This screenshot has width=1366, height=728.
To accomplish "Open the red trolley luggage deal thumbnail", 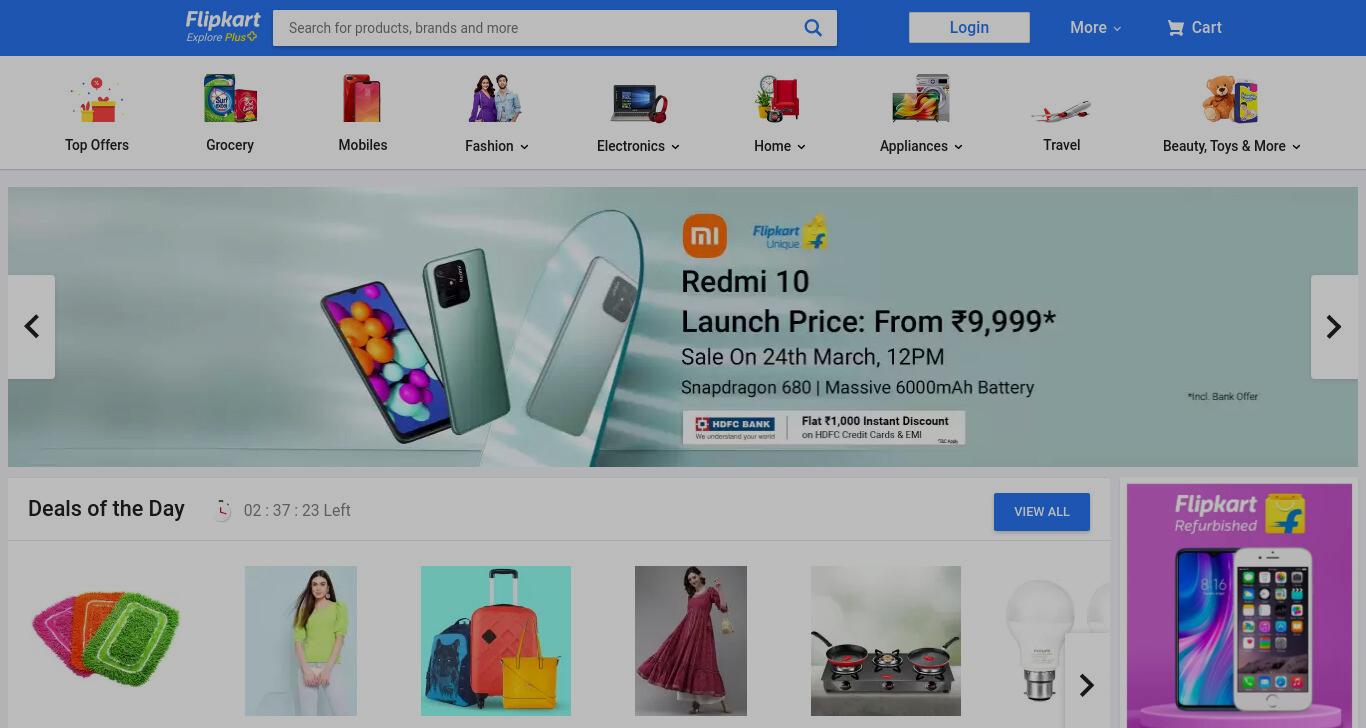I will [x=496, y=641].
